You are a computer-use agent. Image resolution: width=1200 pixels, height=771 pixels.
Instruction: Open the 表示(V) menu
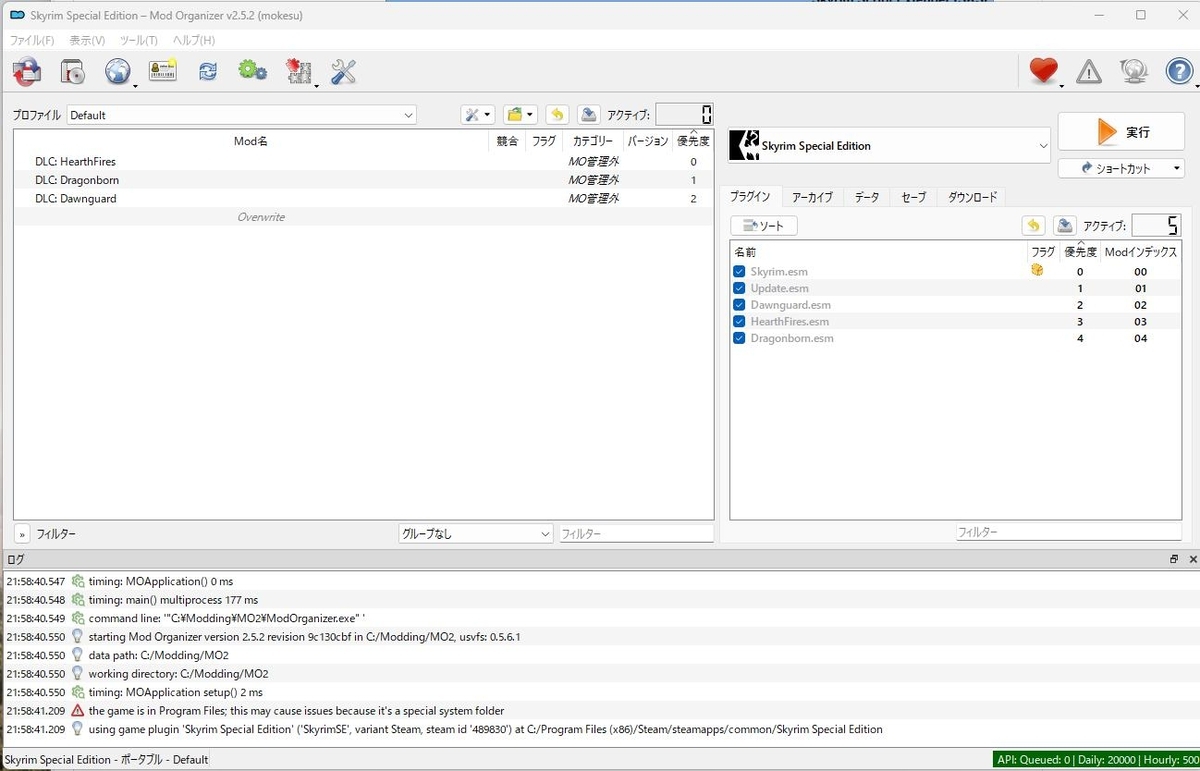coord(87,40)
